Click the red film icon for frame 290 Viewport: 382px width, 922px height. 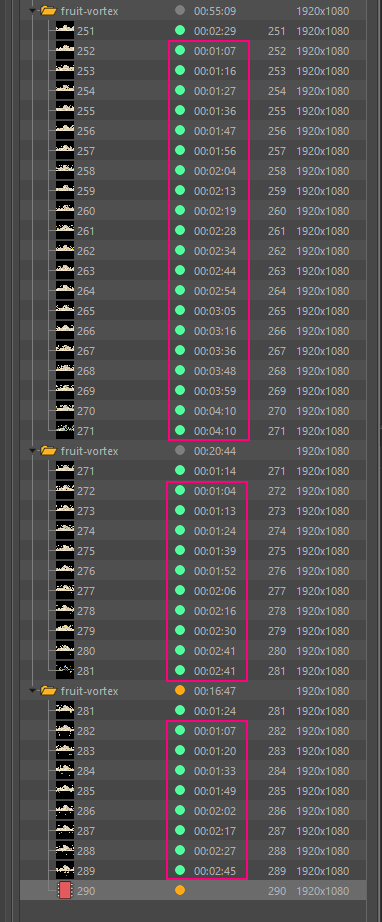65,890
